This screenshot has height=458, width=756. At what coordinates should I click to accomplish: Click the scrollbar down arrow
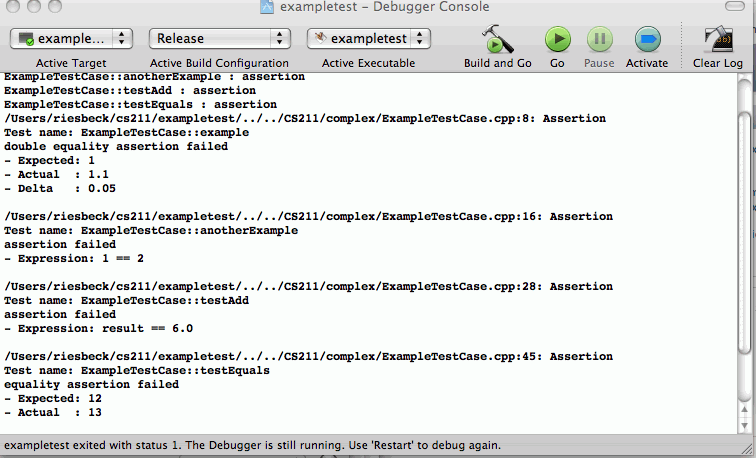745,426
